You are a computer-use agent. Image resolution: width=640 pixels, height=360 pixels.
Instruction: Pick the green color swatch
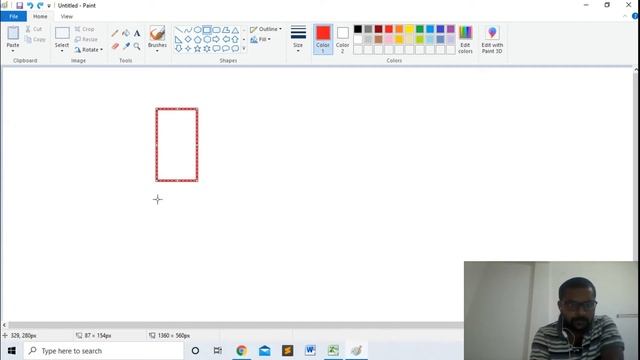(x=420, y=29)
